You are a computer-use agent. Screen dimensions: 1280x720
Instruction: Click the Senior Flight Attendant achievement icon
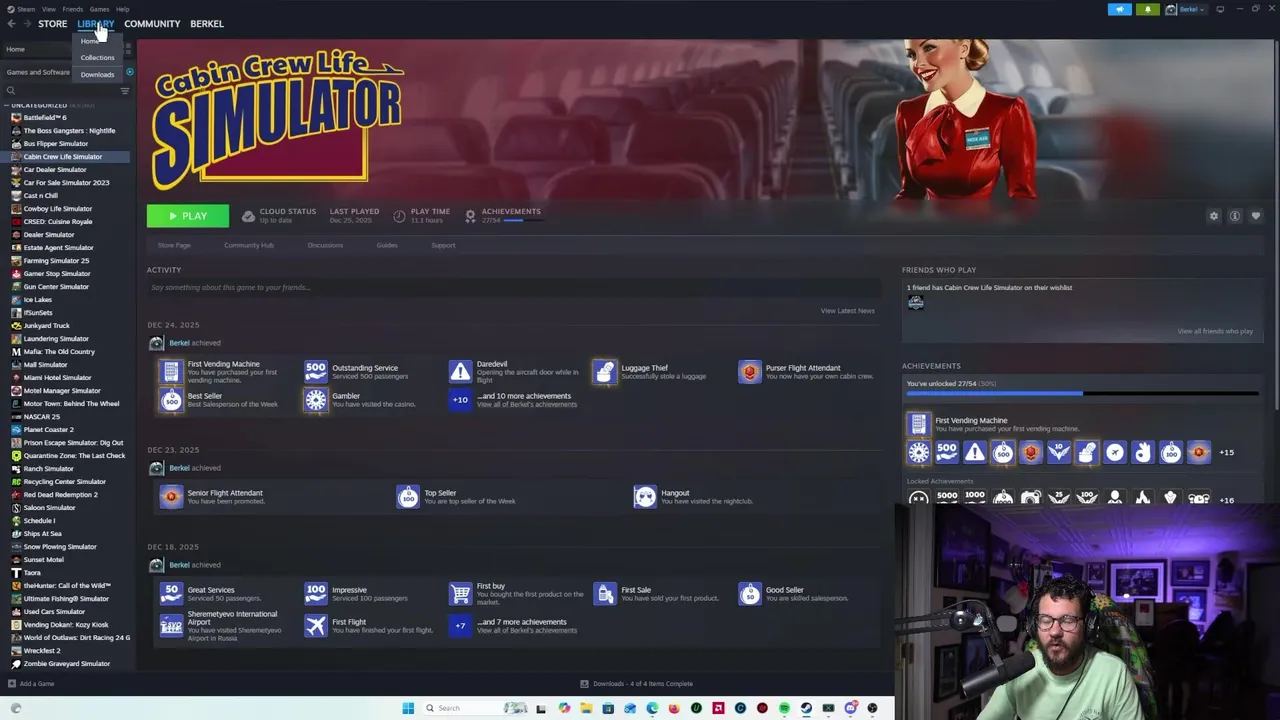(x=172, y=497)
